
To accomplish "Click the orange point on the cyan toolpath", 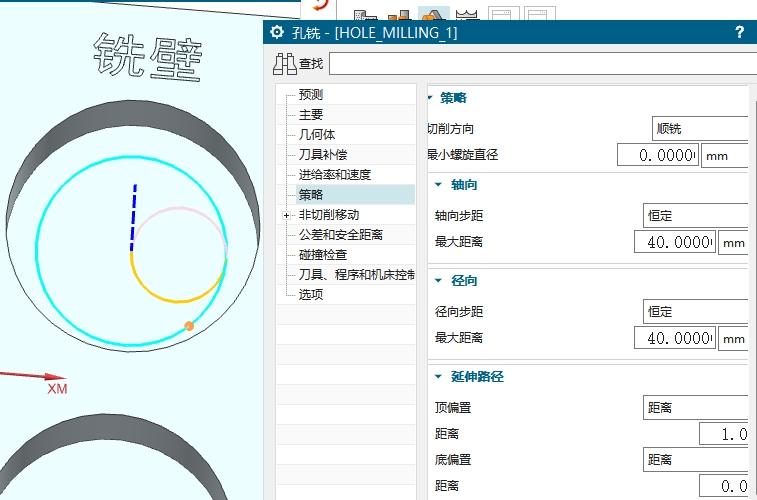I will pos(189,326).
